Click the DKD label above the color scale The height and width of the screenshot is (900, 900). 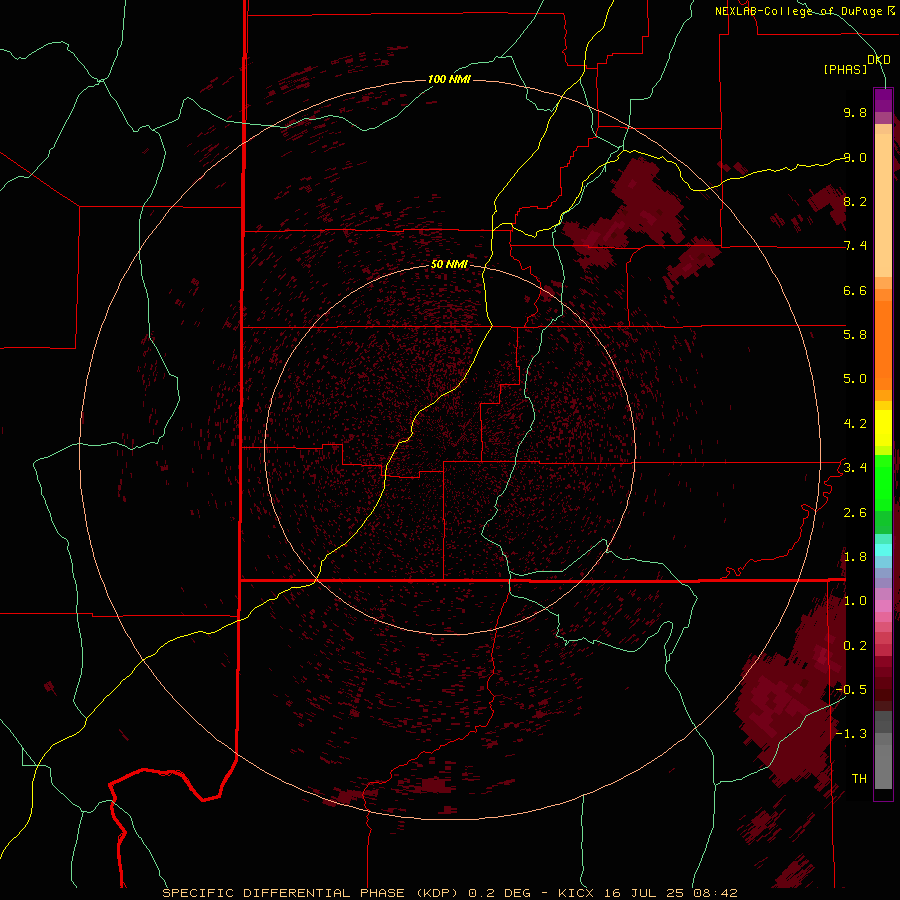[x=879, y=60]
